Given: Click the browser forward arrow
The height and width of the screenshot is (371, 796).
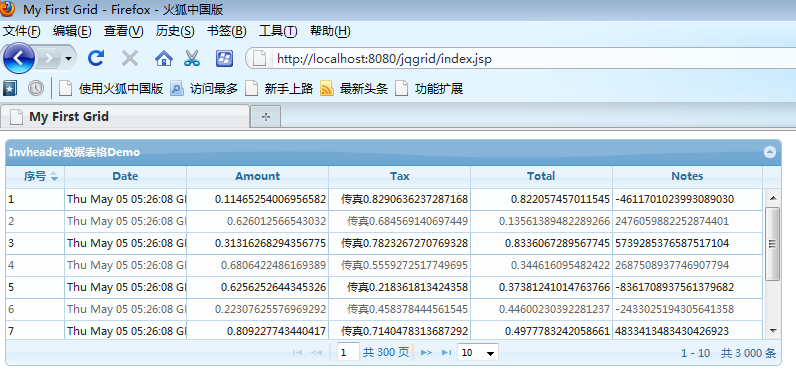Looking at the screenshot, I should [49, 59].
